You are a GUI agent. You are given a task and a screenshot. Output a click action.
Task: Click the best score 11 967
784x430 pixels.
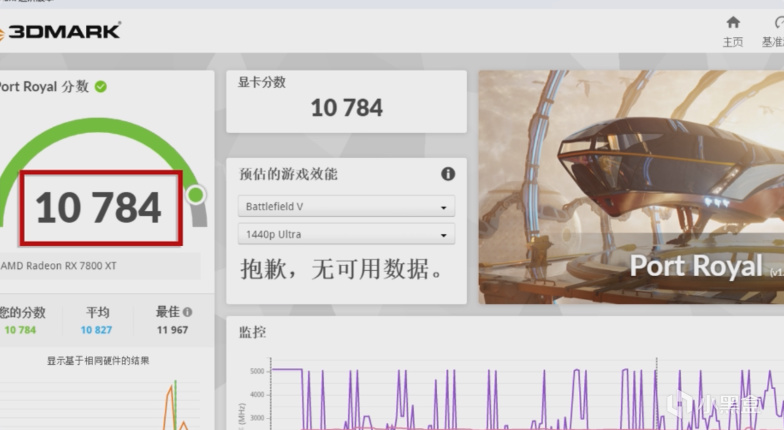[172, 330]
